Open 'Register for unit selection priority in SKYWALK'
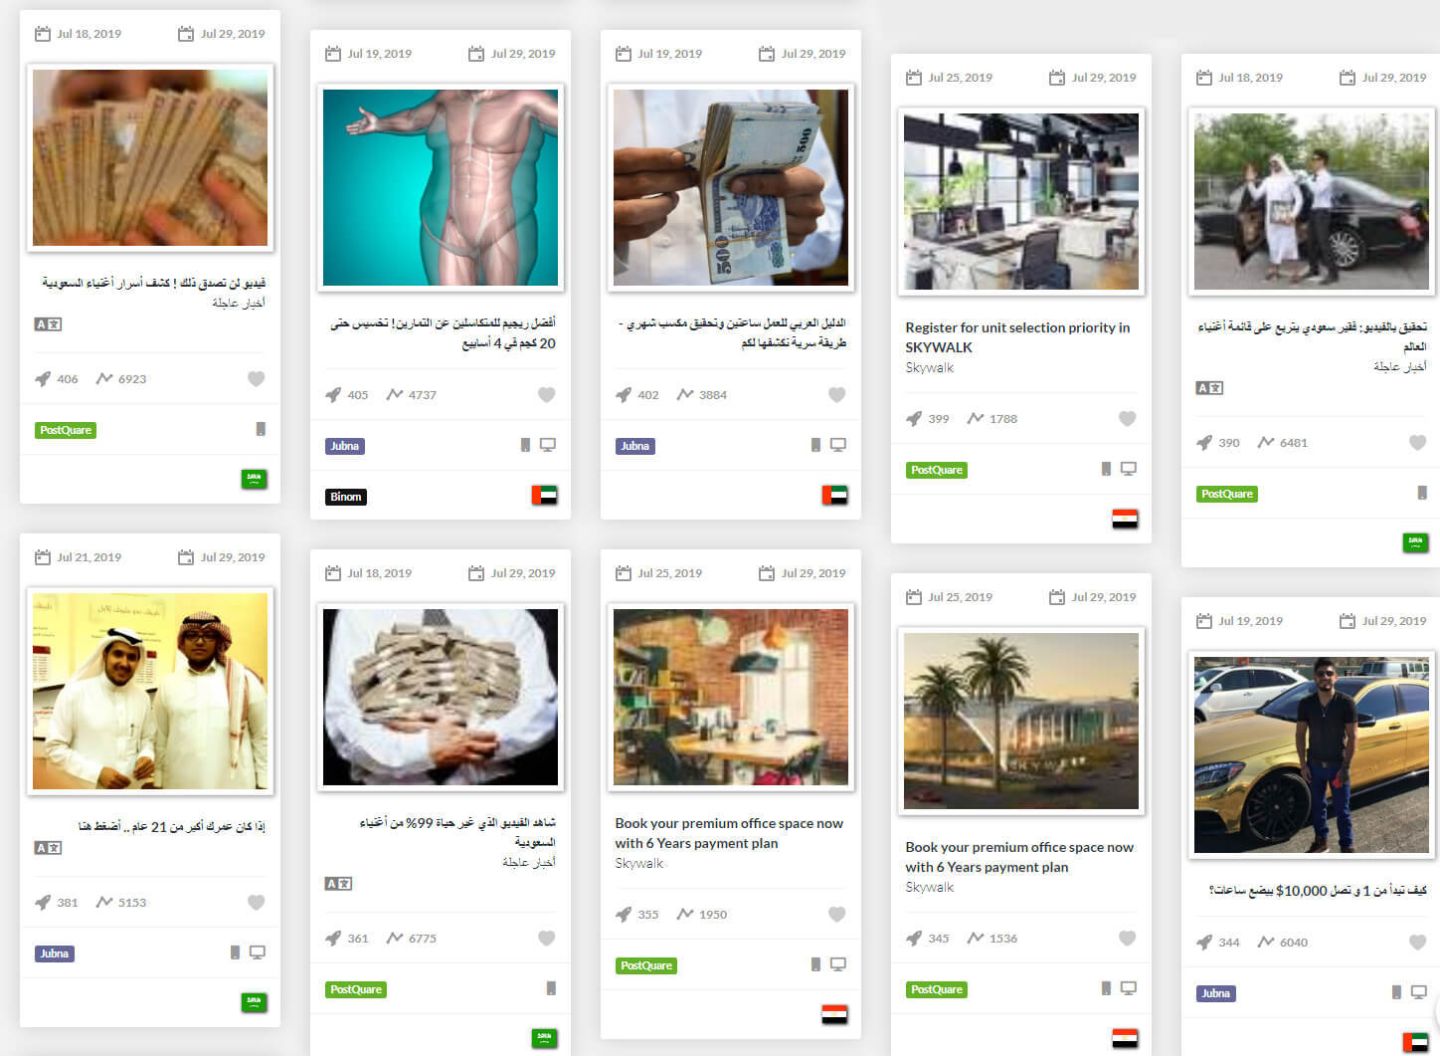 1018,337
